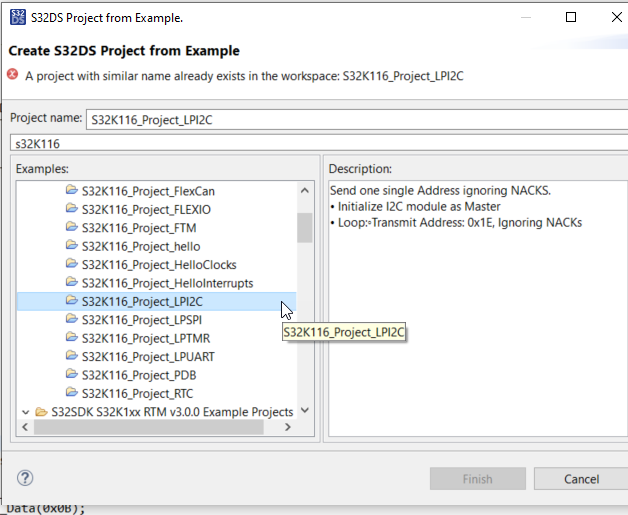Click folder icon of S32K116_Project_hello
The image size is (628, 515).
click(72, 245)
